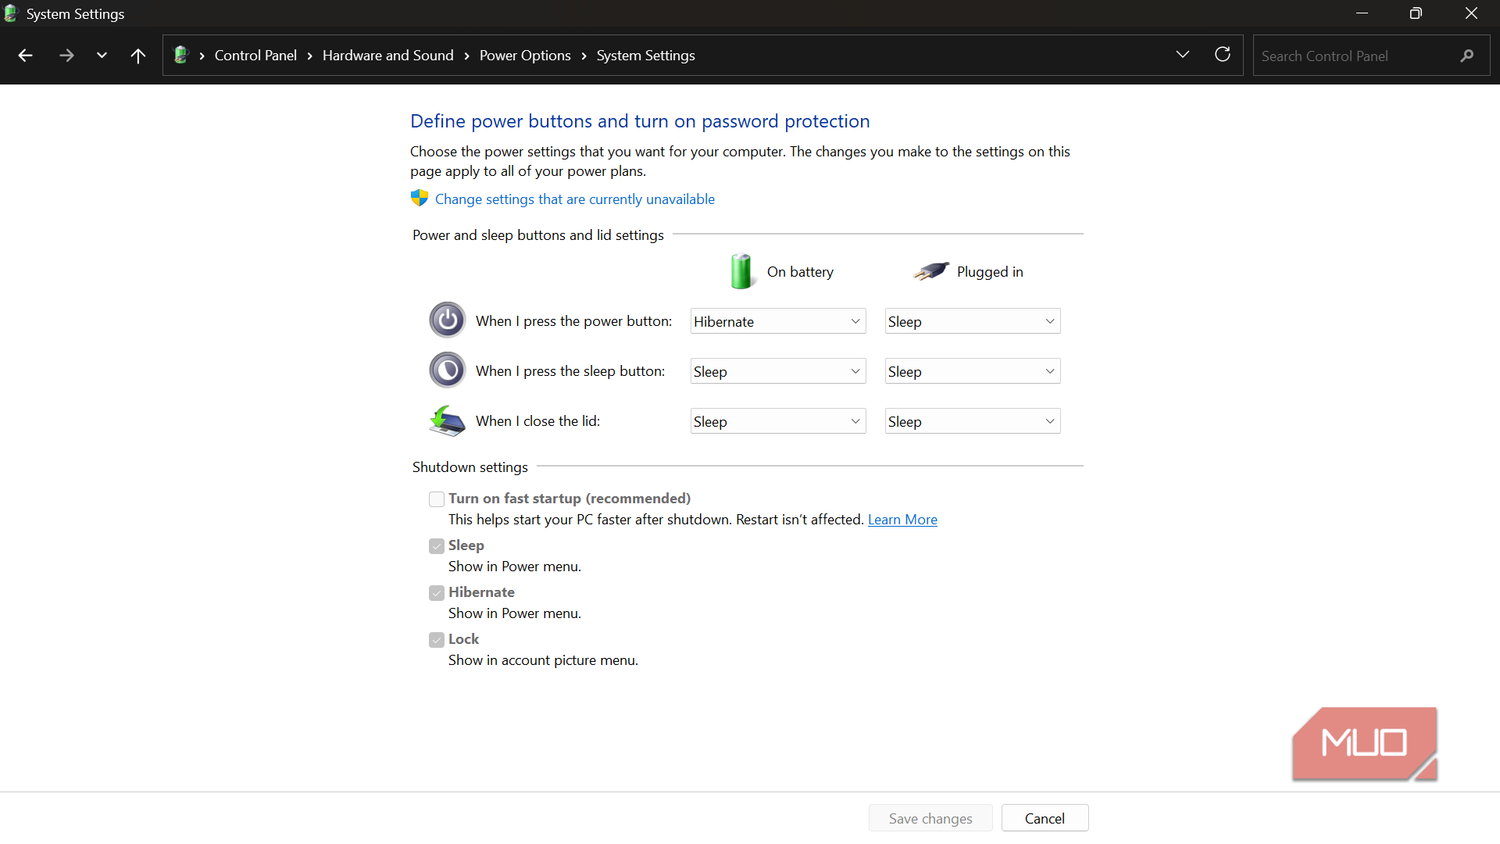
Task: Click 'Show in account picture menu.' text
Action: (543, 660)
